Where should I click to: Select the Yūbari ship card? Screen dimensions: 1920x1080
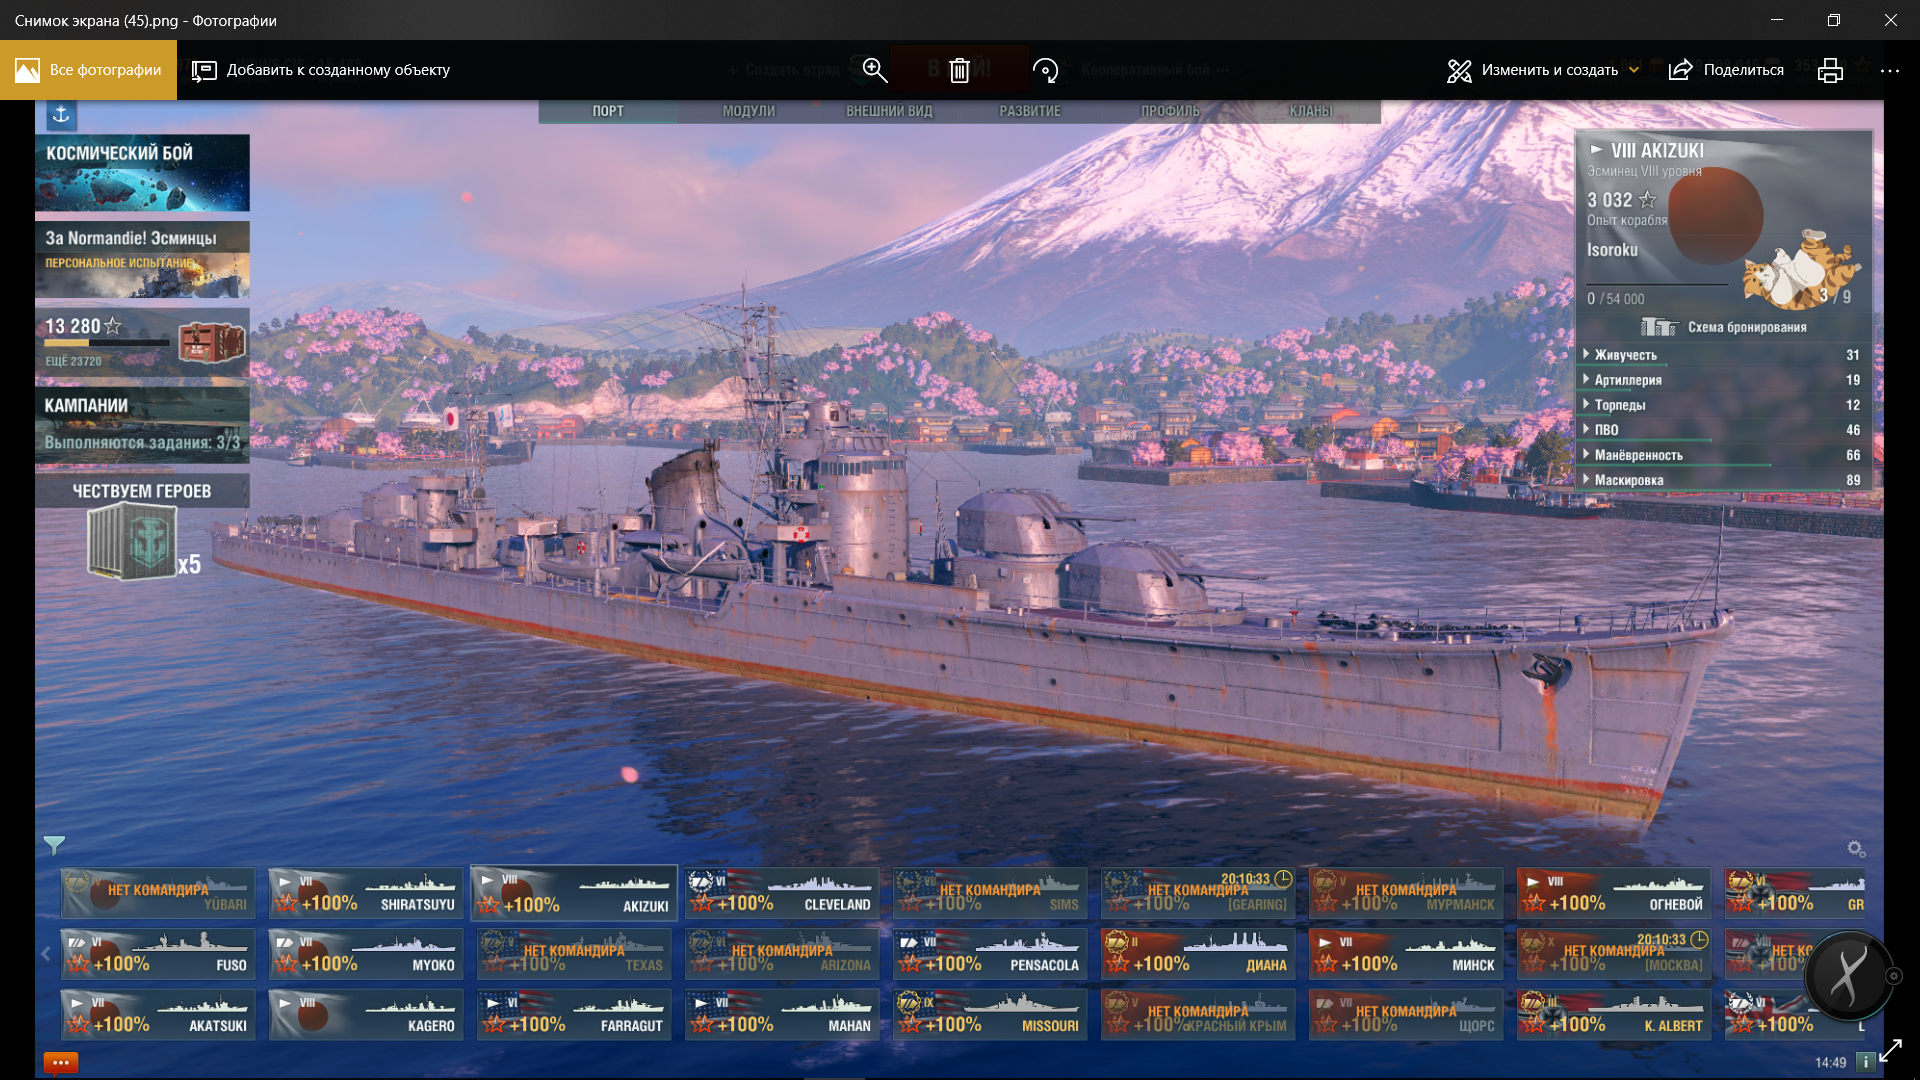(x=158, y=893)
